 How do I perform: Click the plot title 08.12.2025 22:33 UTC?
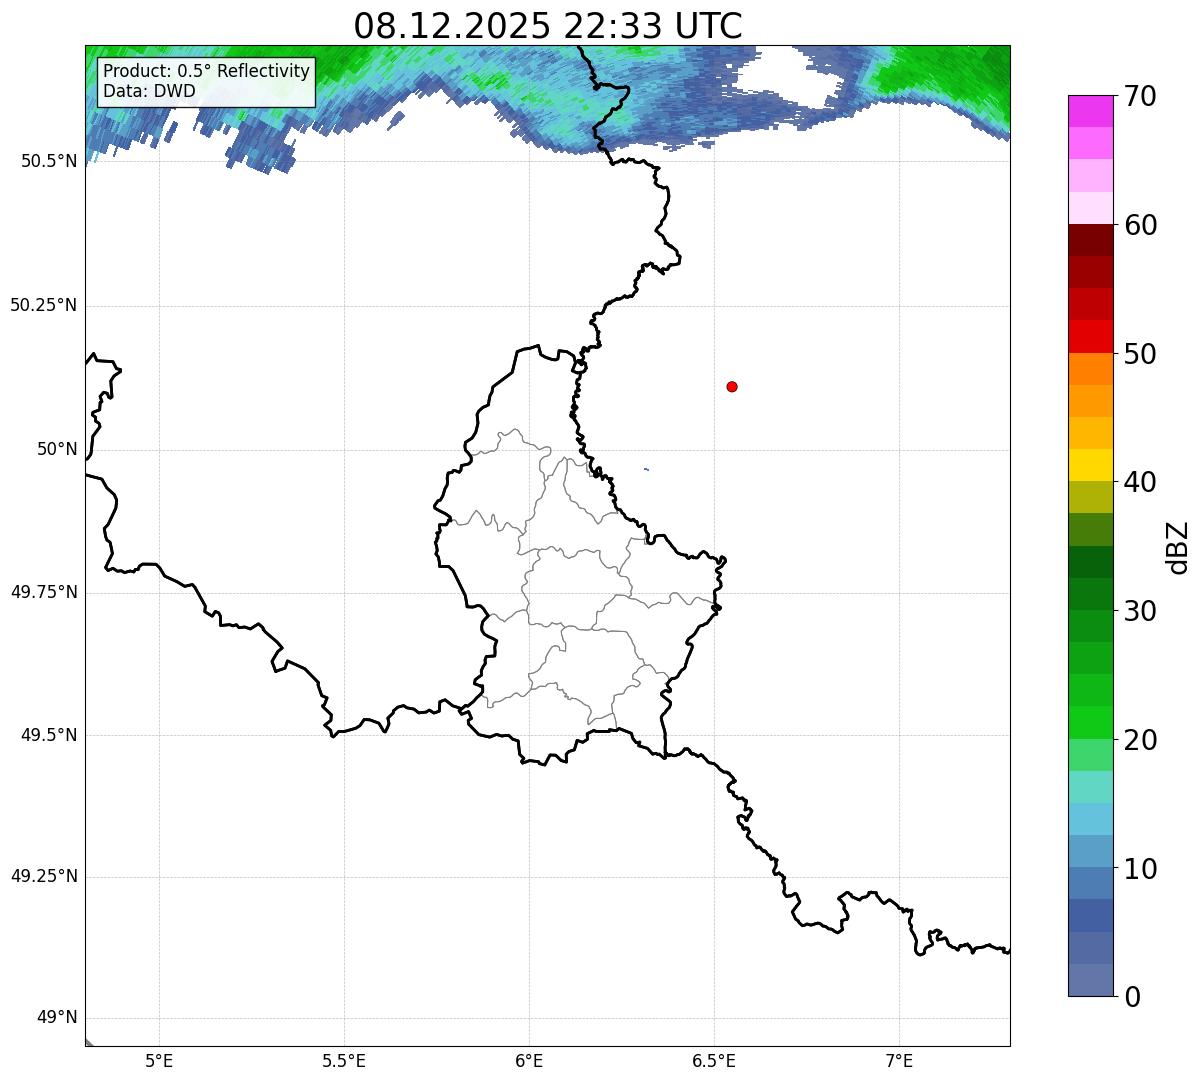pyautogui.click(x=548, y=25)
